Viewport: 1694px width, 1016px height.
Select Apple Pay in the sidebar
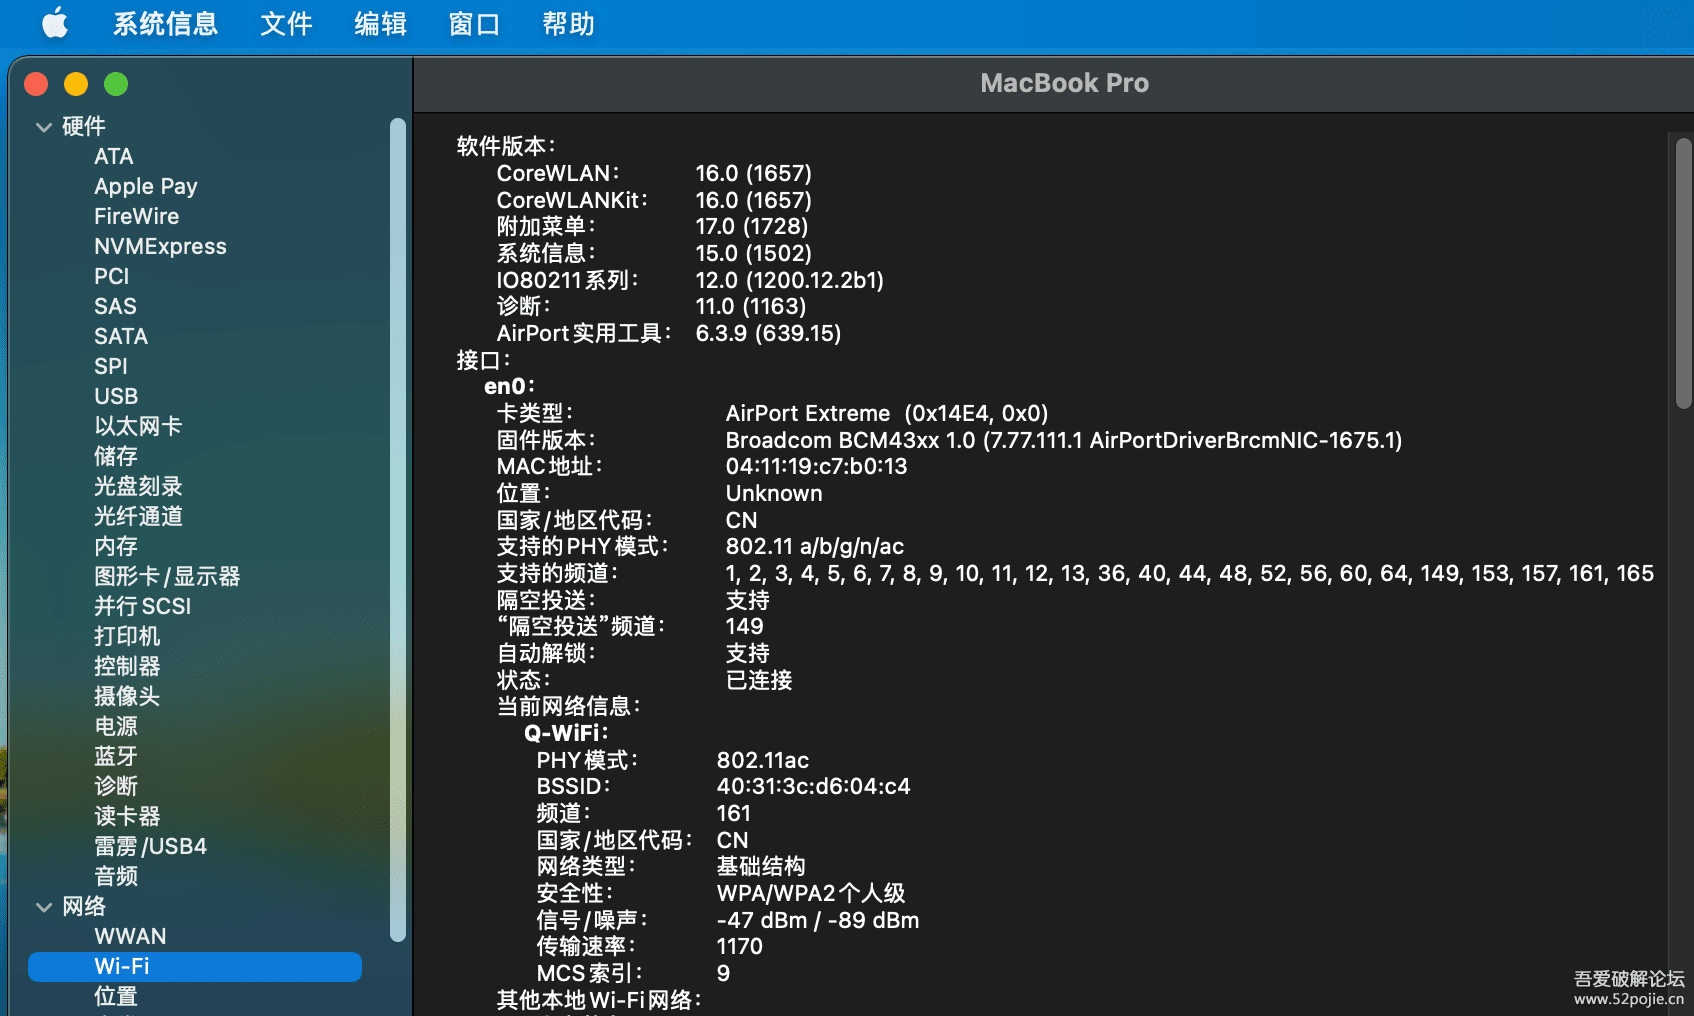click(146, 187)
